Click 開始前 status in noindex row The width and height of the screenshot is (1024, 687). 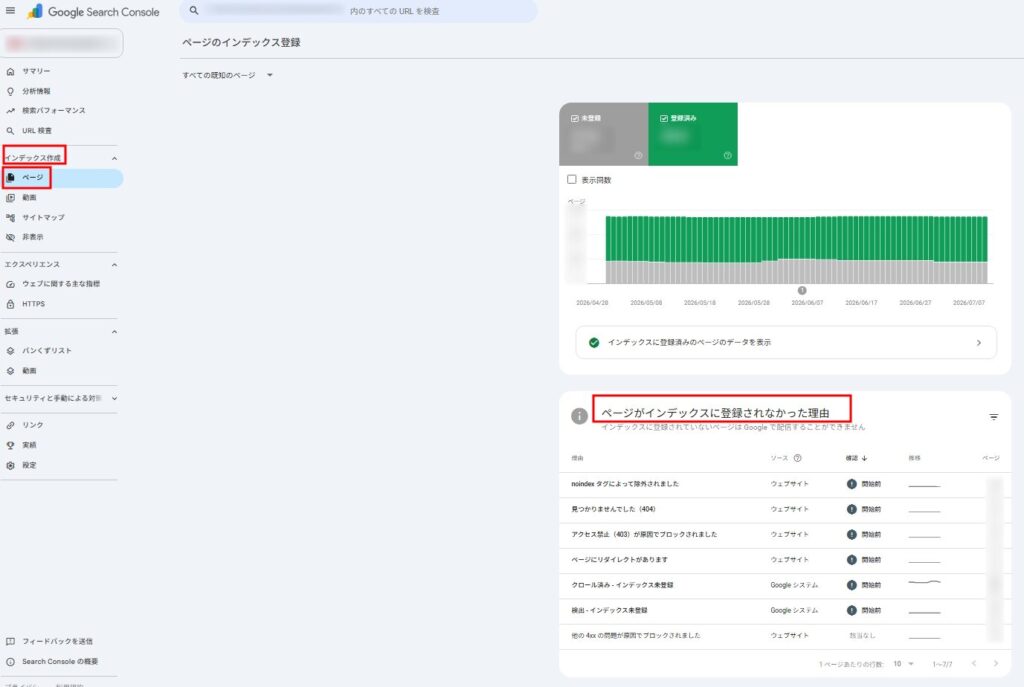[864, 485]
